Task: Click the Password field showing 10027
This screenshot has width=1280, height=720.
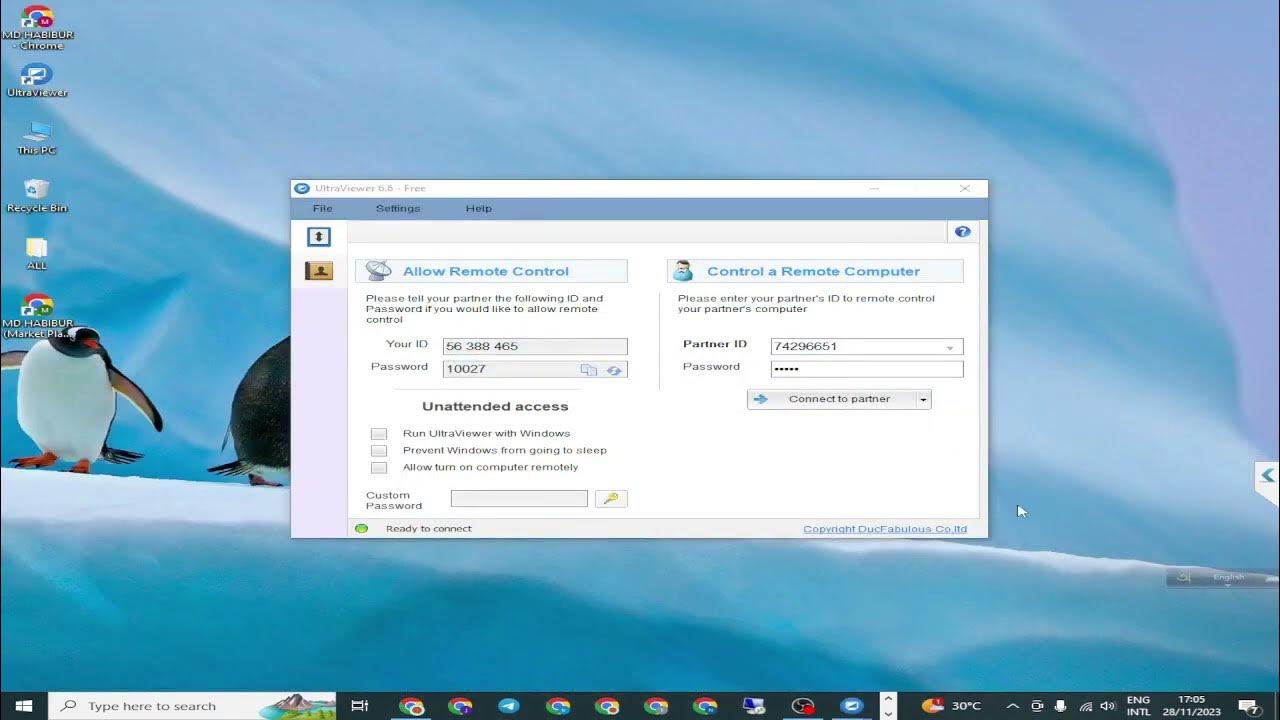Action: [535, 369]
